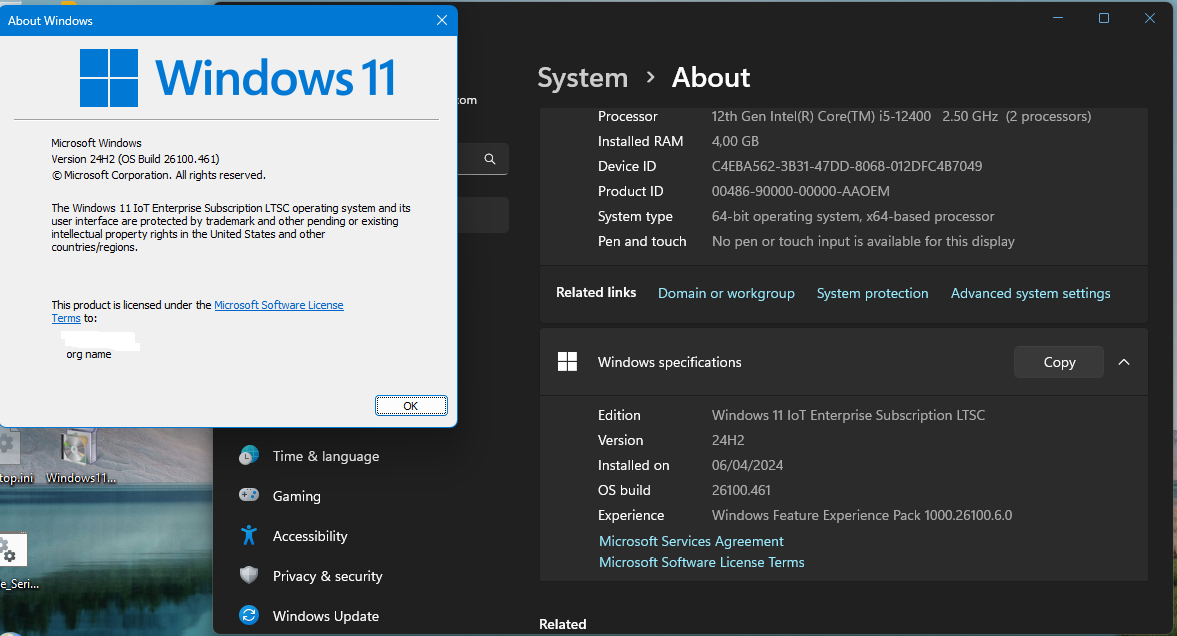Select Time & language in Settings sidebar
The image size is (1177, 636).
coord(326,457)
